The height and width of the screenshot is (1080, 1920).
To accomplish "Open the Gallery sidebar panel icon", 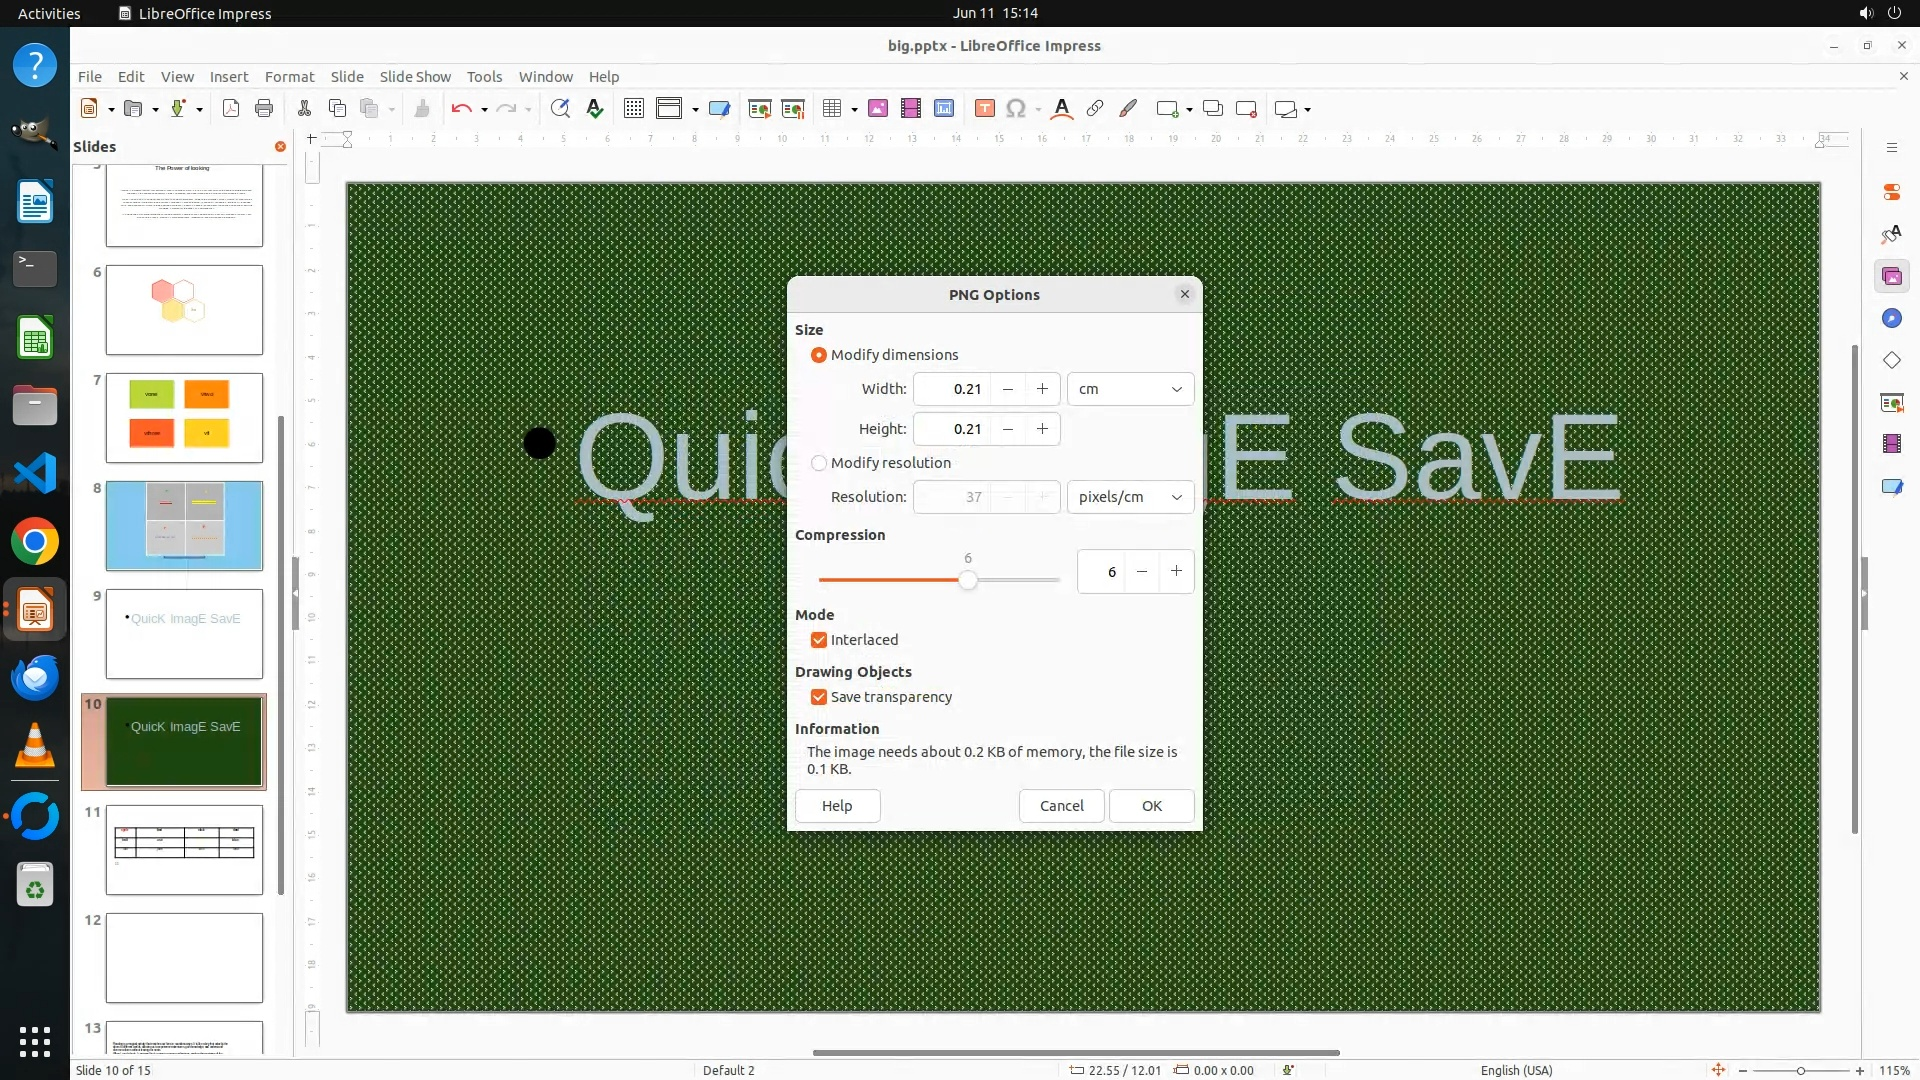I will point(1891,277).
